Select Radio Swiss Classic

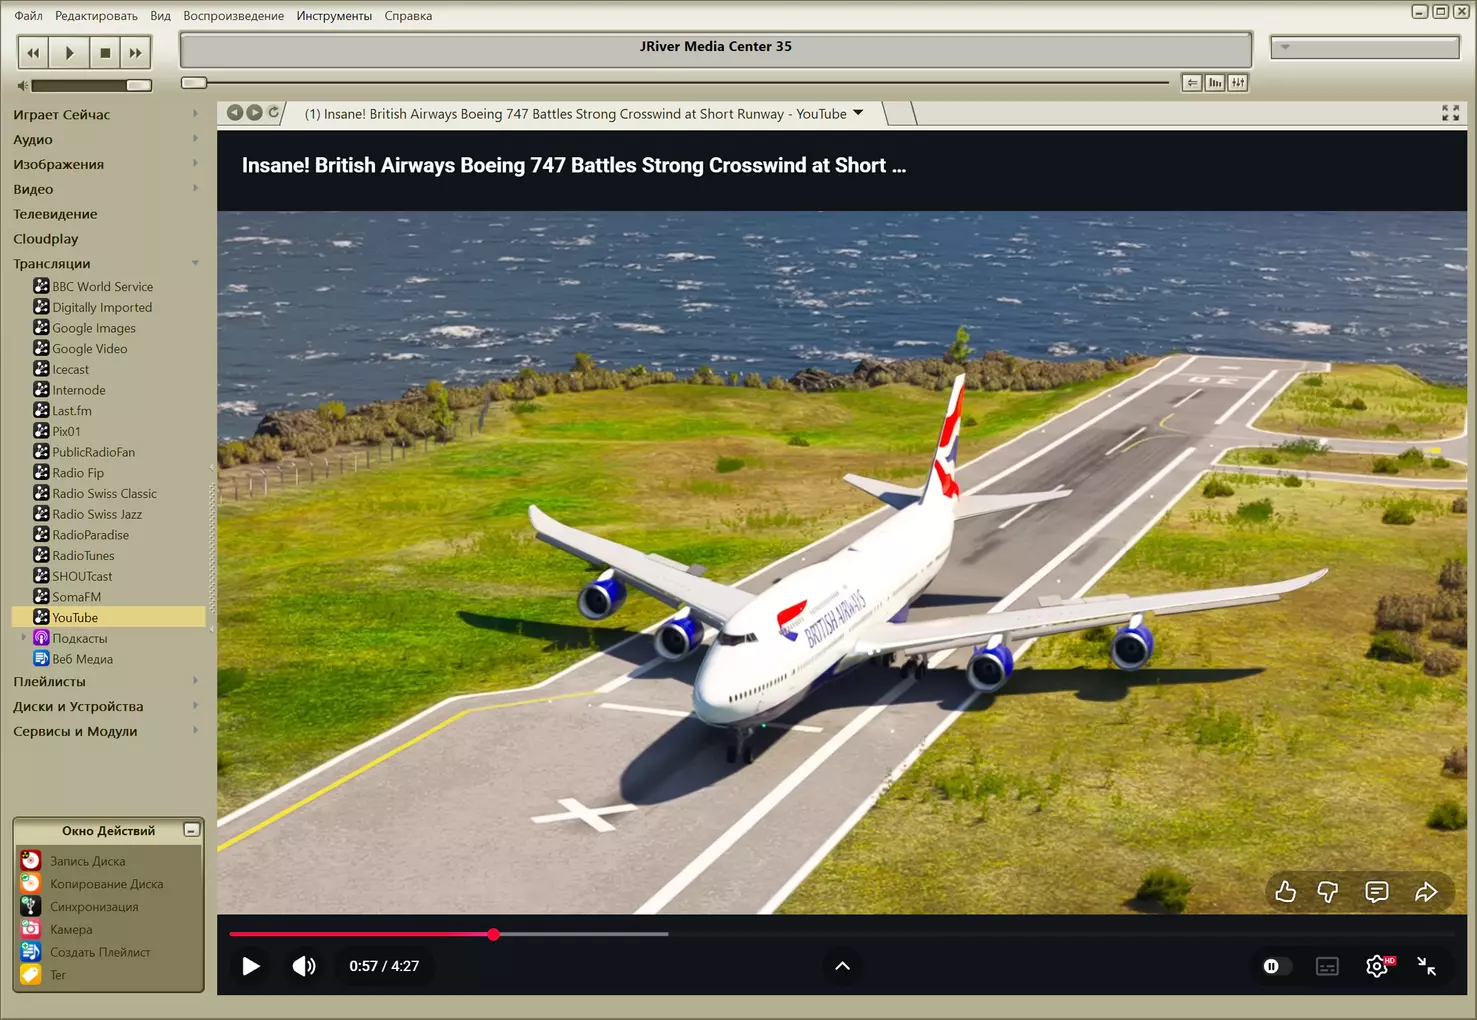pyautogui.click(x=104, y=494)
